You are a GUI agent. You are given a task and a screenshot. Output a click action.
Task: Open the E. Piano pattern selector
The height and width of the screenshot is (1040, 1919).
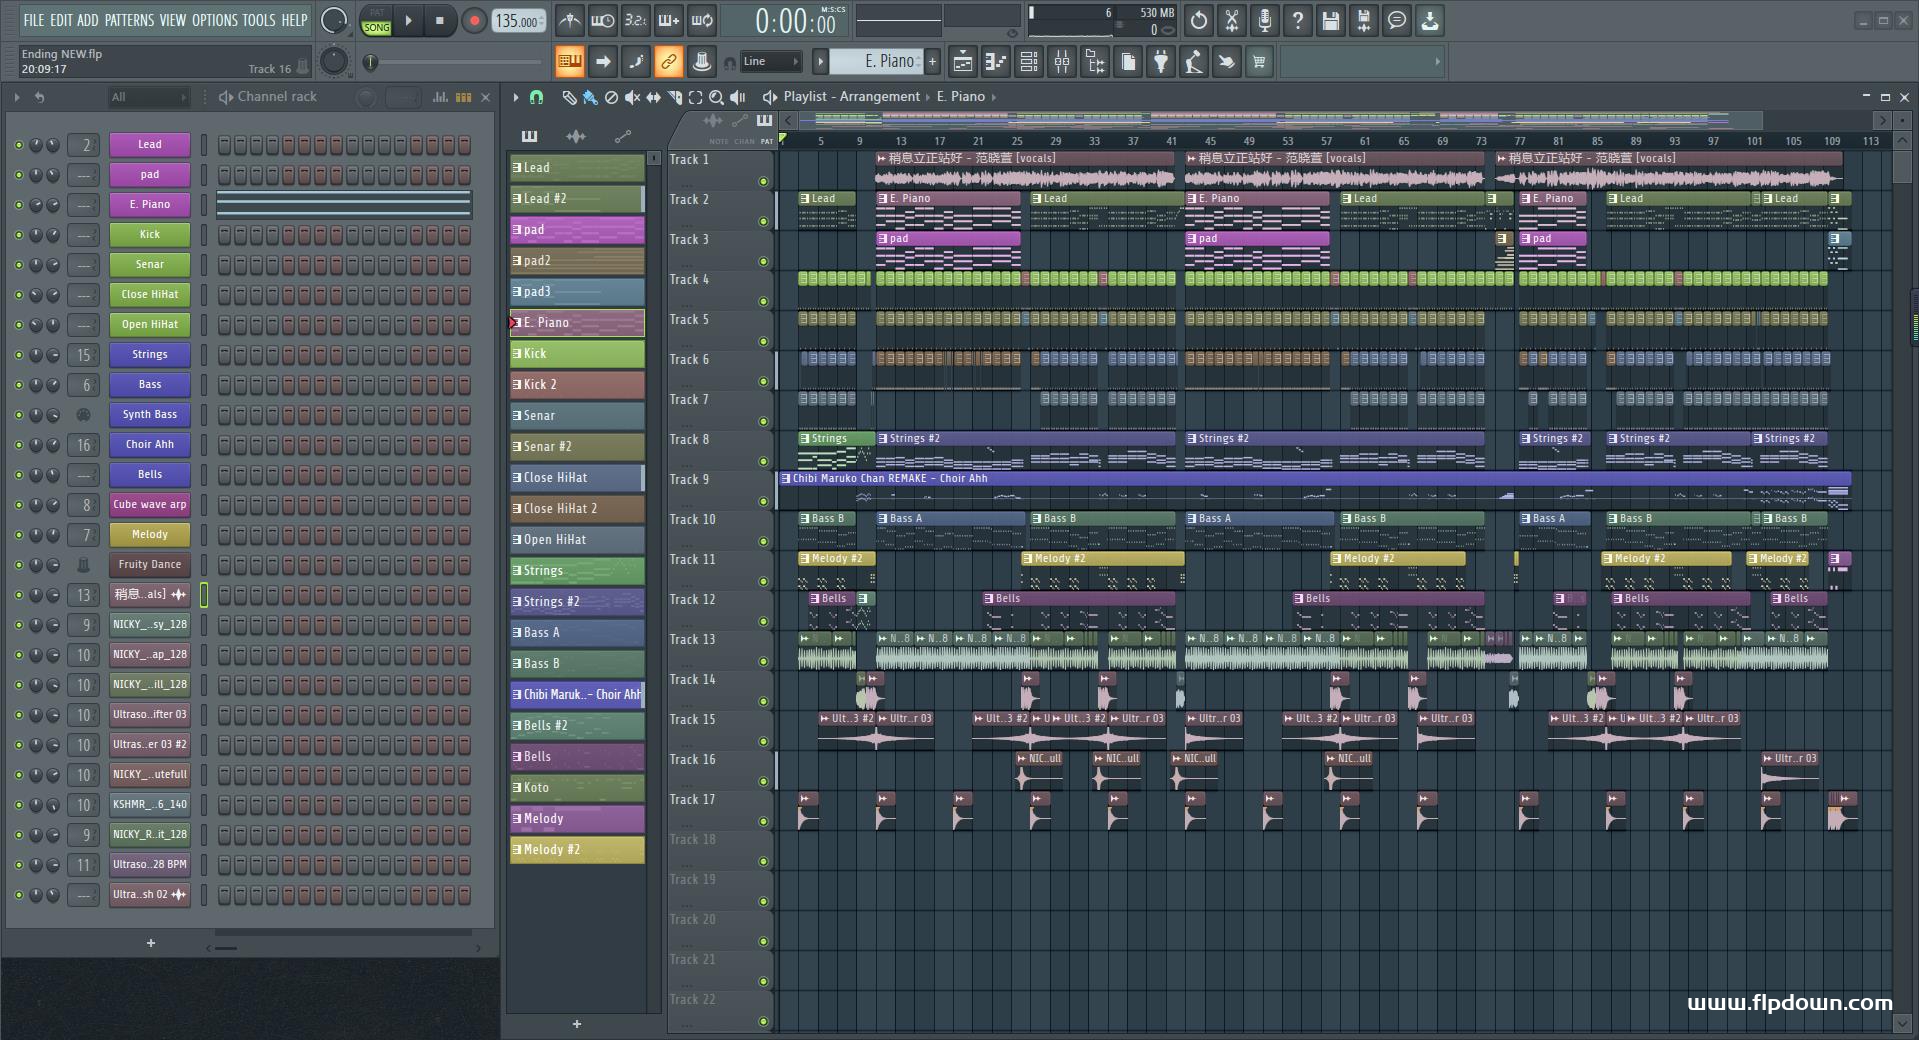coord(877,62)
